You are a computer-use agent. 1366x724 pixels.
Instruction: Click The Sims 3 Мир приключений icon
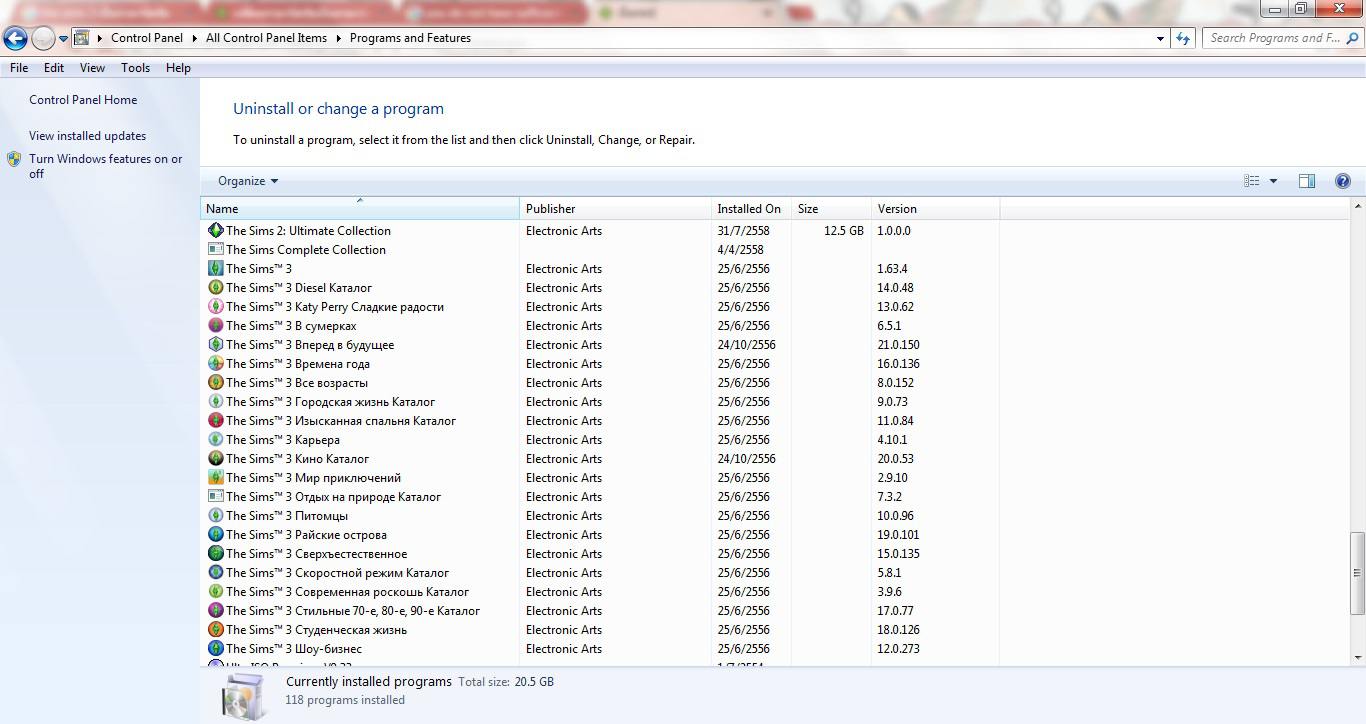[215, 477]
